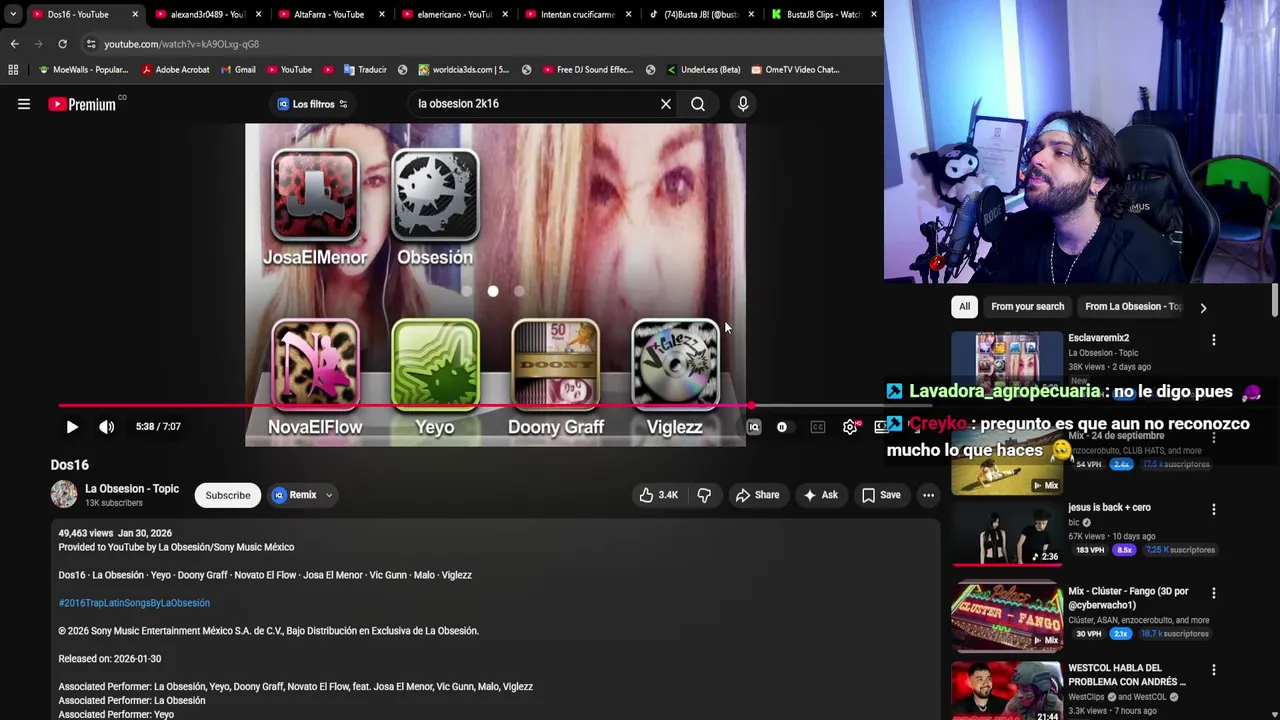The image size is (1280, 720).
Task: Click the Remix button
Action: 295,495
